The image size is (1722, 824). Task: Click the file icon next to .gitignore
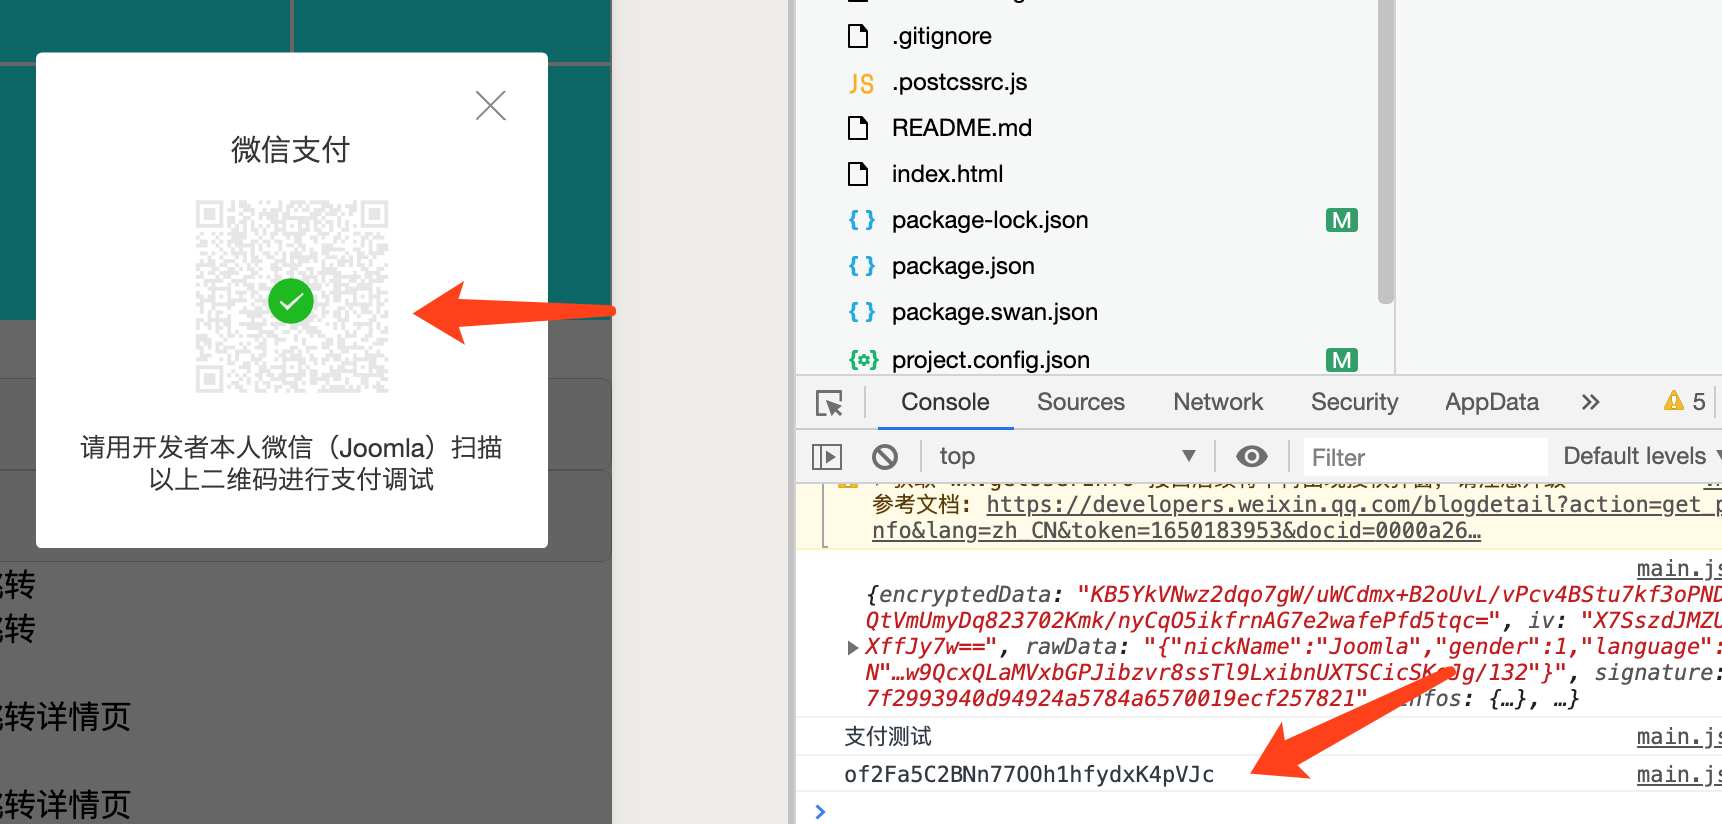858,36
